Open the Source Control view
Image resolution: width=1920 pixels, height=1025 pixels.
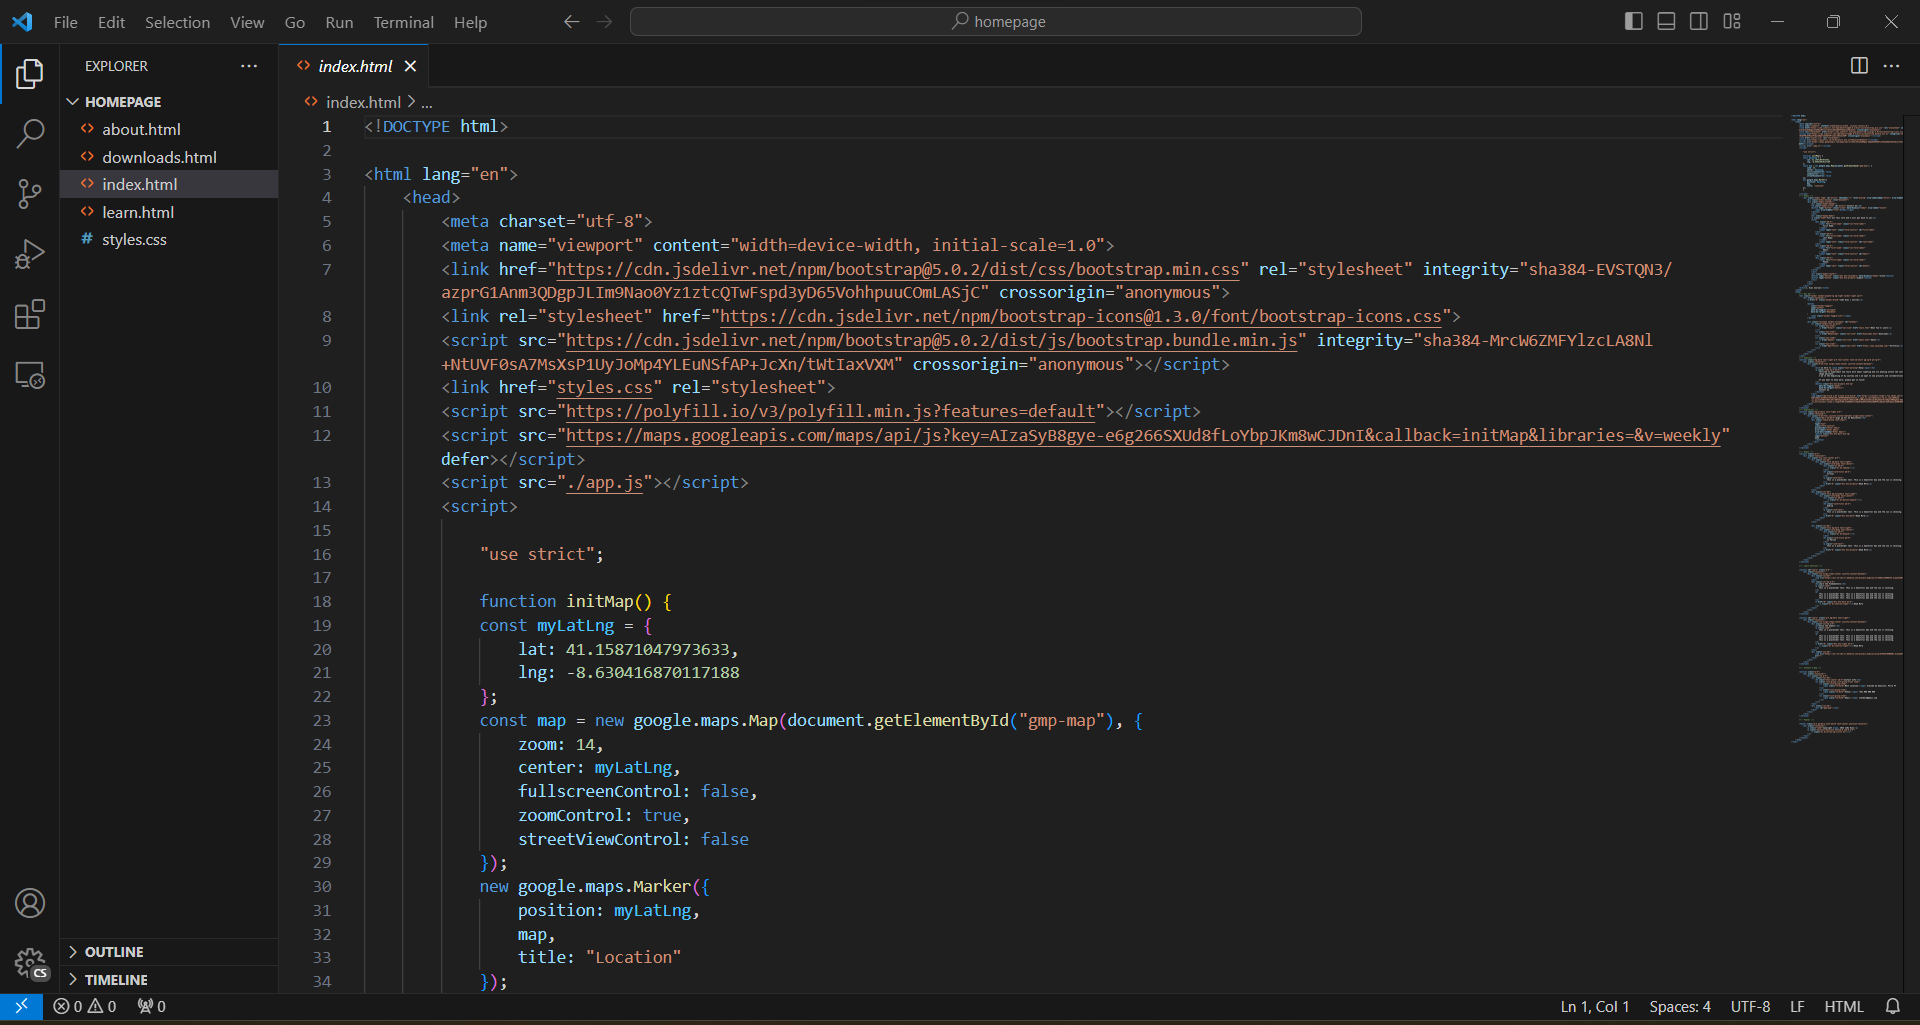pos(30,194)
